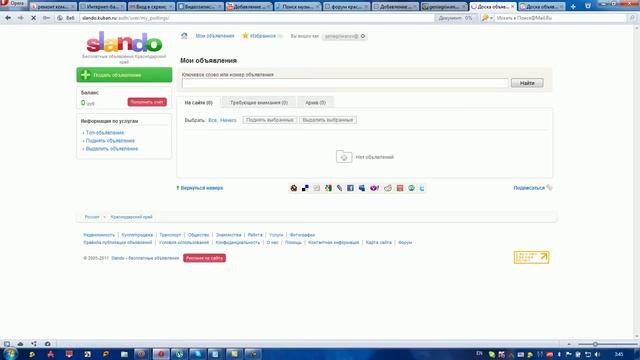This screenshot has width=640, height=360.
Task: Click the first share icon in the row
Action: [x=293, y=188]
